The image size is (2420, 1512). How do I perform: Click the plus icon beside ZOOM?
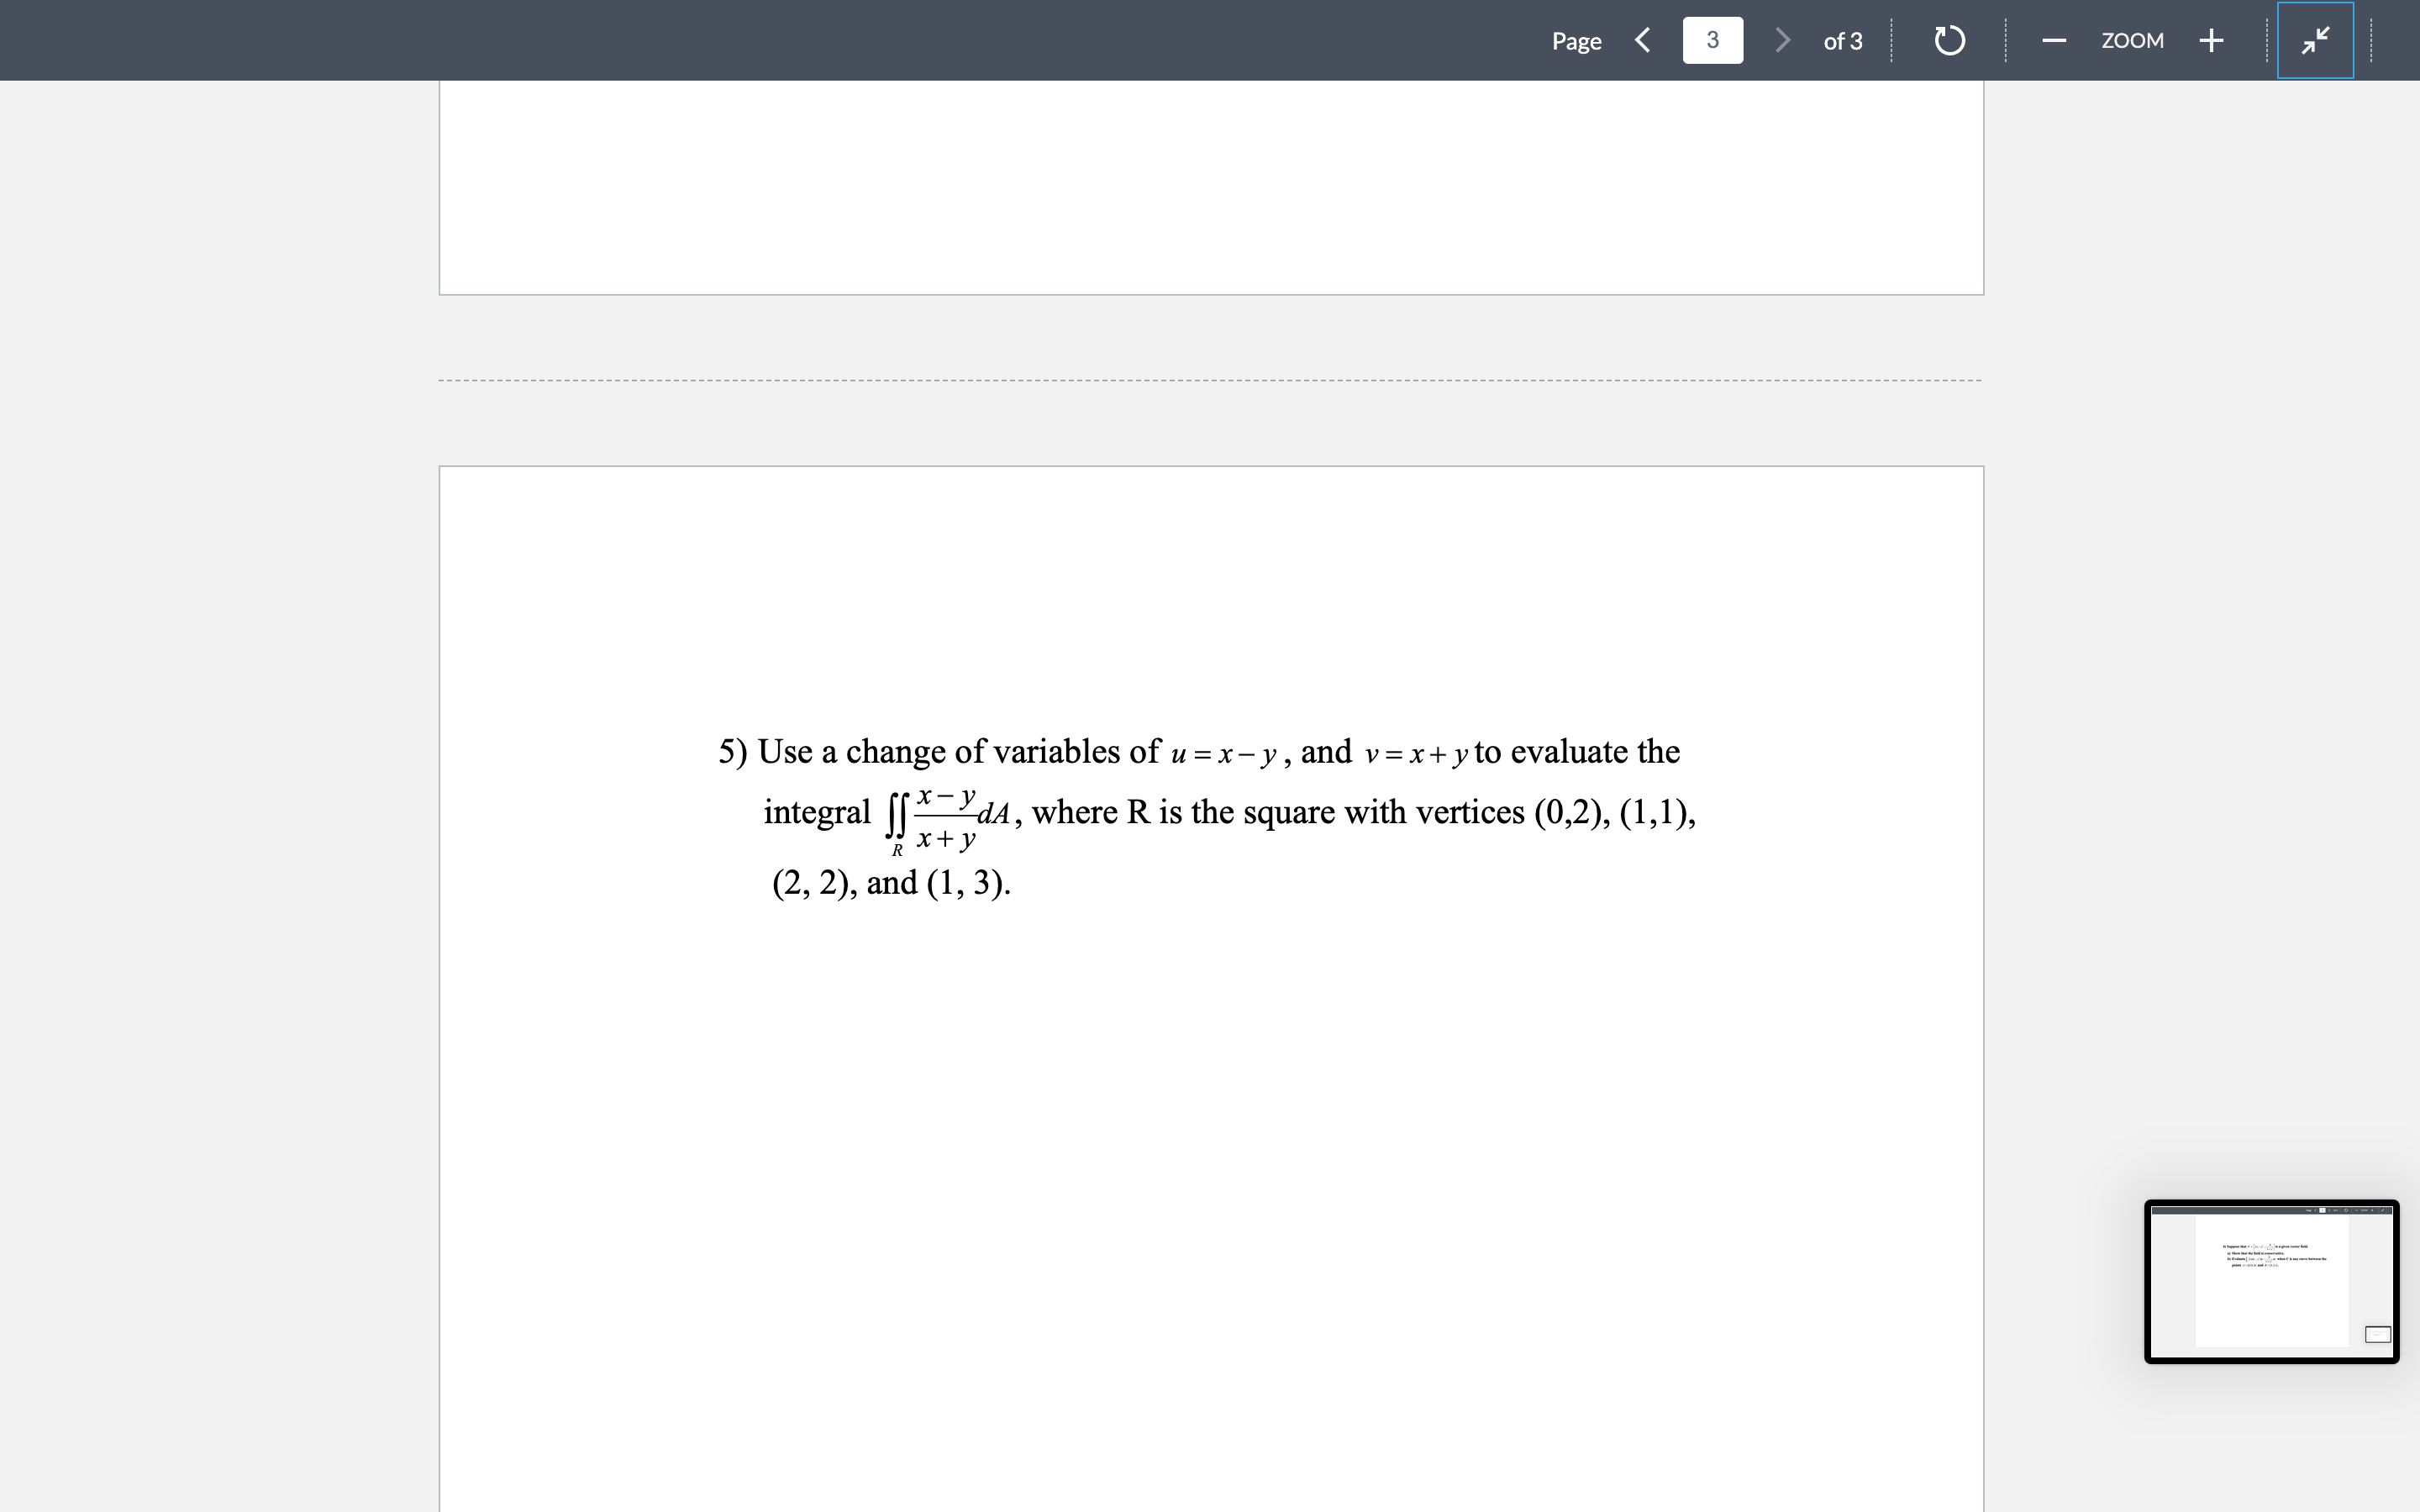(2211, 40)
